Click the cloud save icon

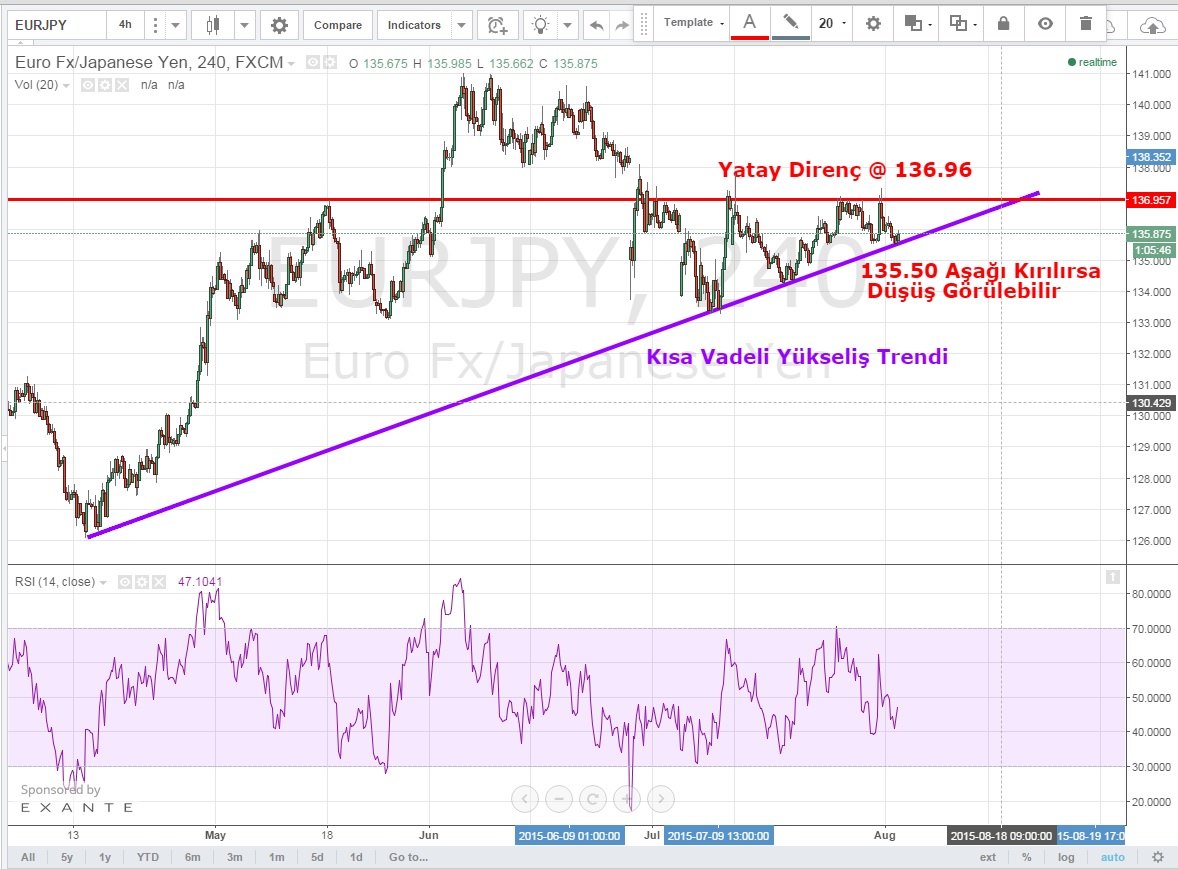coord(1153,25)
